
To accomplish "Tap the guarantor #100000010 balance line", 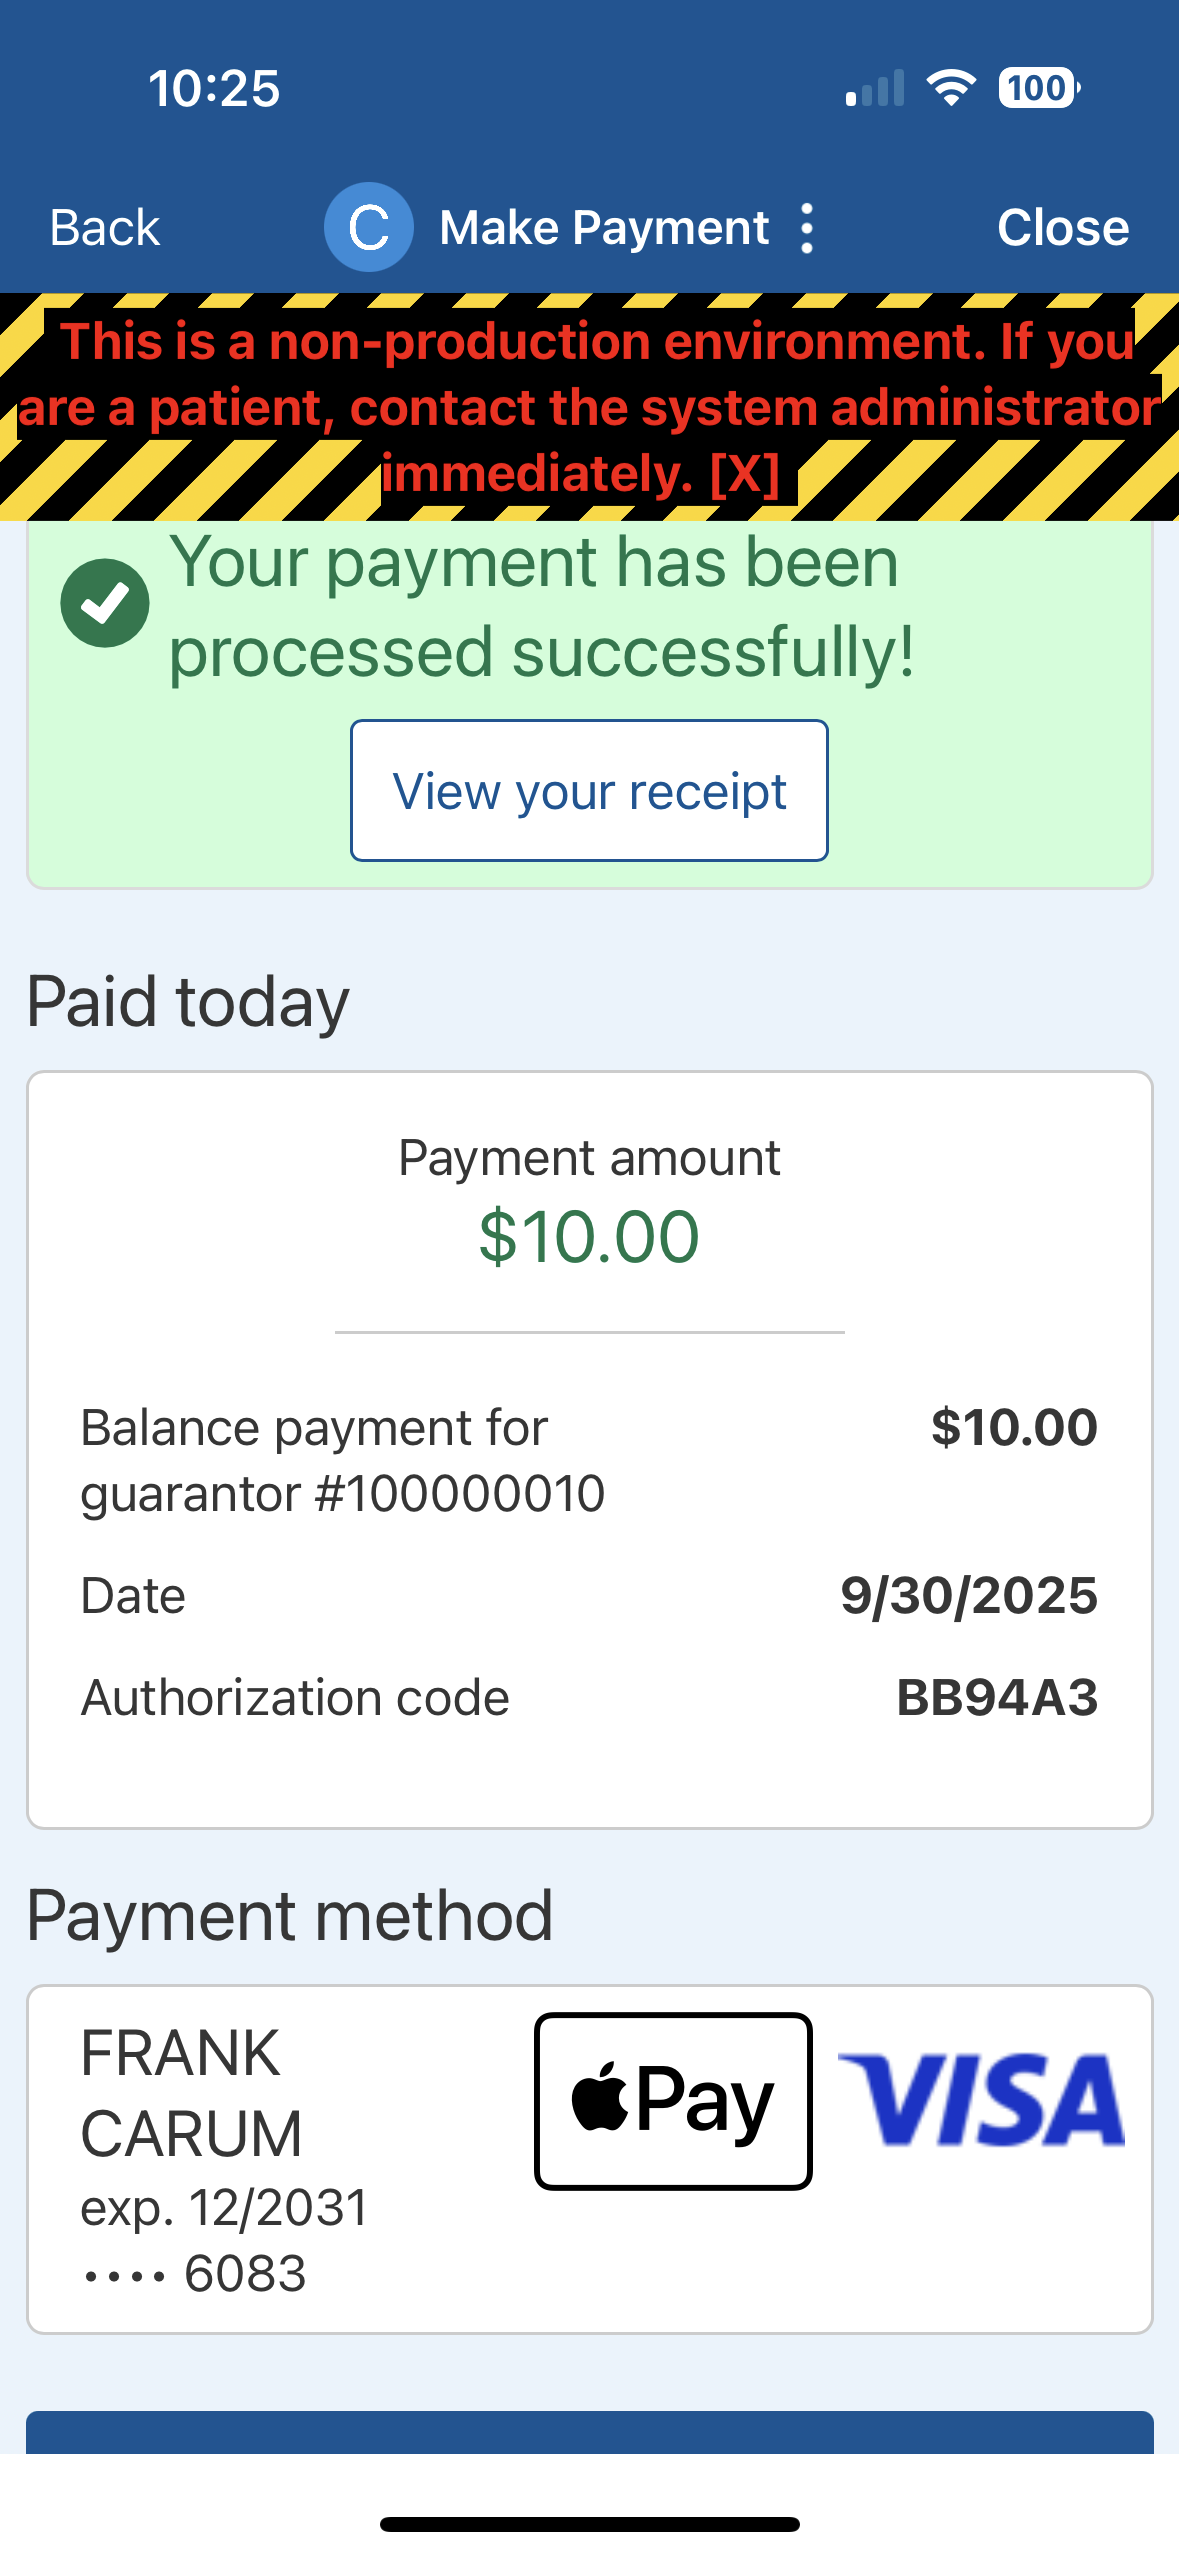I will tap(342, 1460).
